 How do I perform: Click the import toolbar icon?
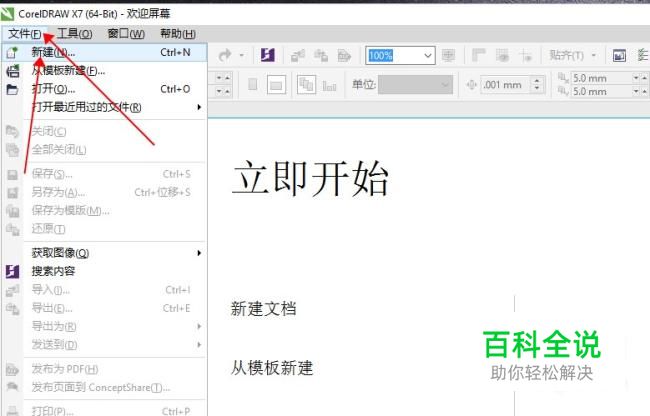(298, 55)
